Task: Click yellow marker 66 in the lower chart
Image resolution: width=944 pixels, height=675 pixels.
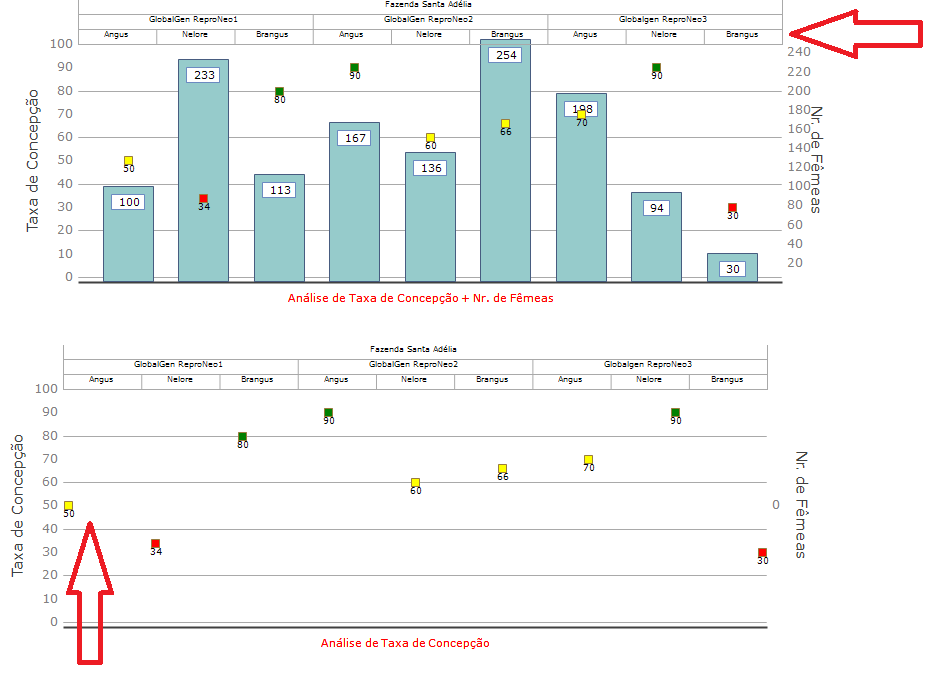Action: click(502, 468)
